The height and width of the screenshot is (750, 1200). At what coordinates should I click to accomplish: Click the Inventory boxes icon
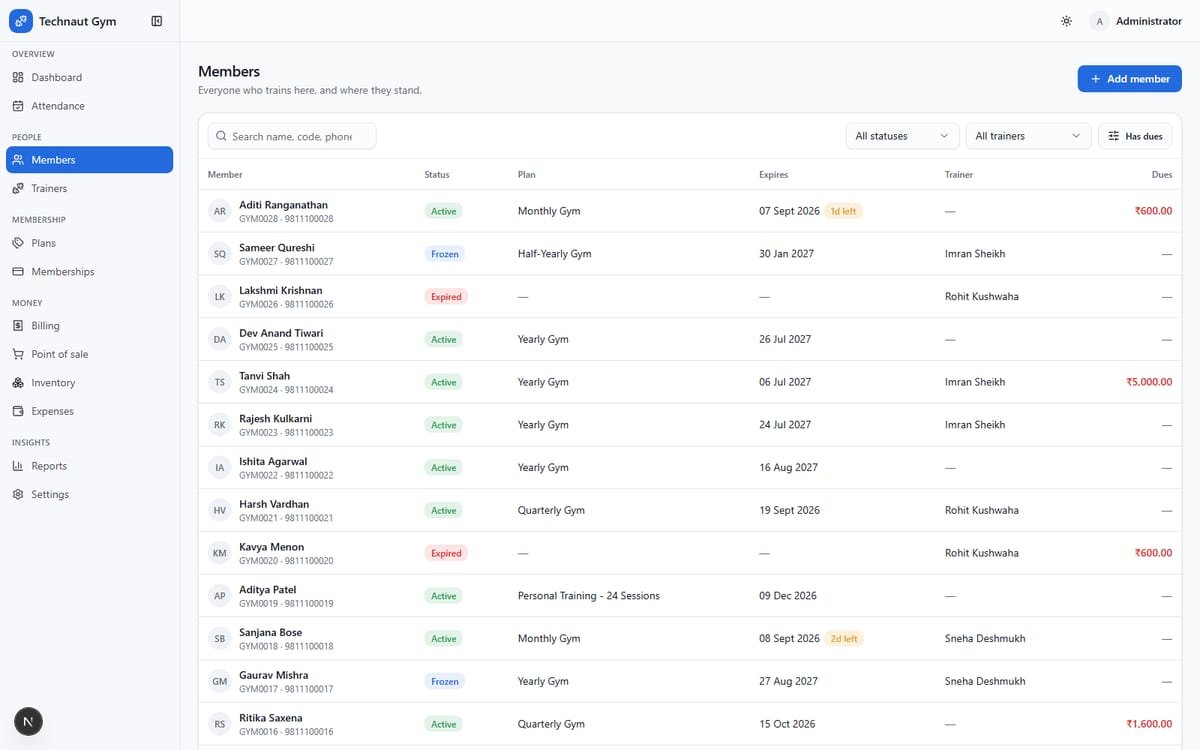tap(18, 383)
